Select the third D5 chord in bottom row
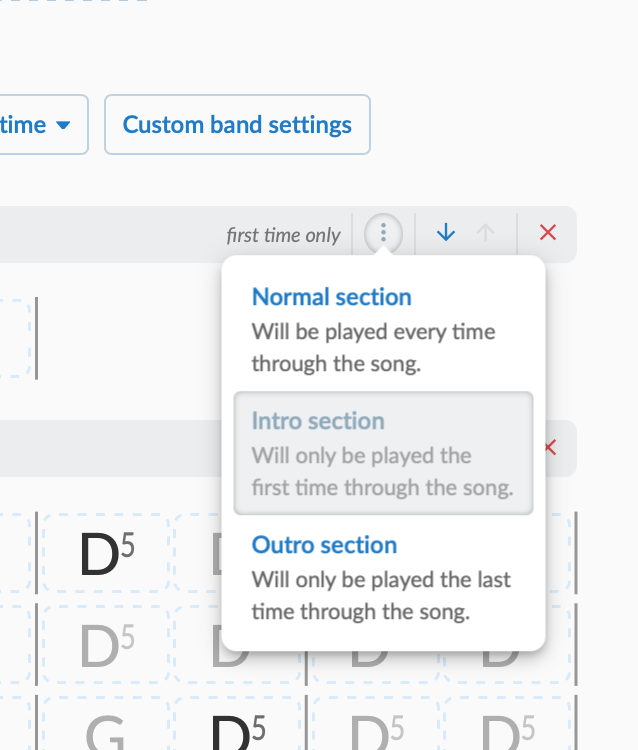The image size is (638, 750). pyautogui.click(x=376, y=725)
